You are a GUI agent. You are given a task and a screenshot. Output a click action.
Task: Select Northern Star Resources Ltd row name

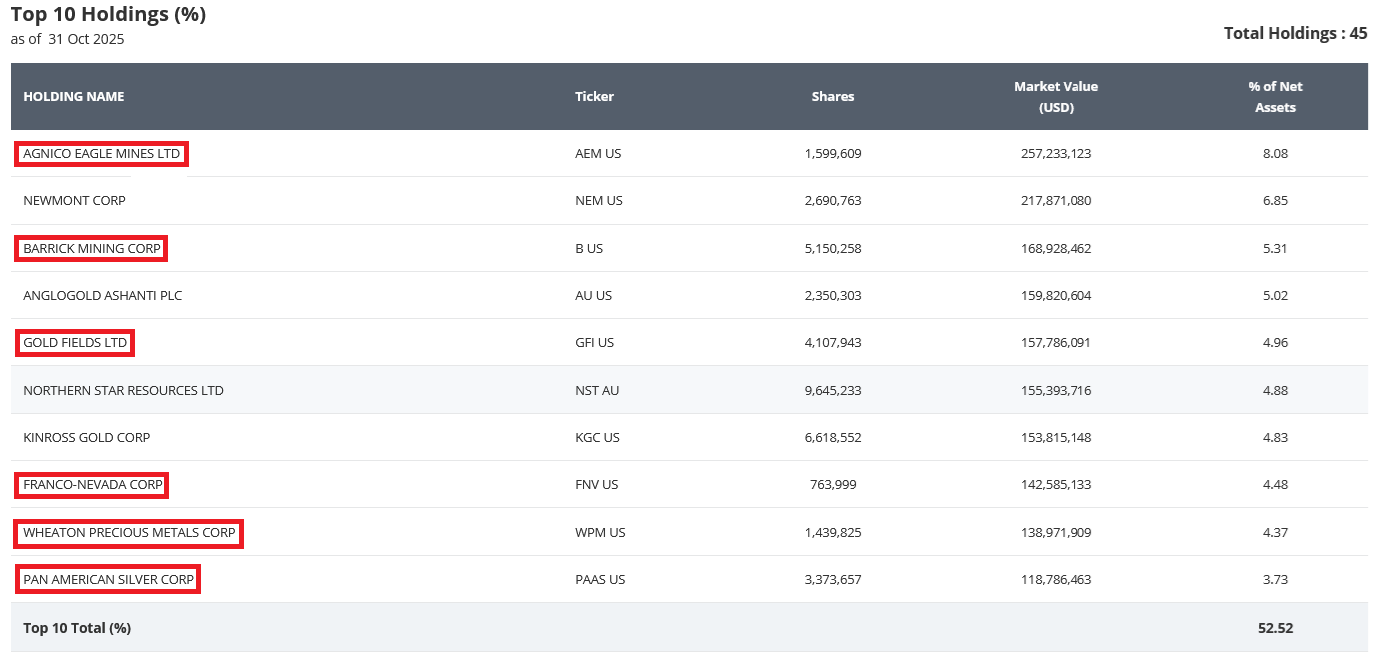tap(123, 390)
